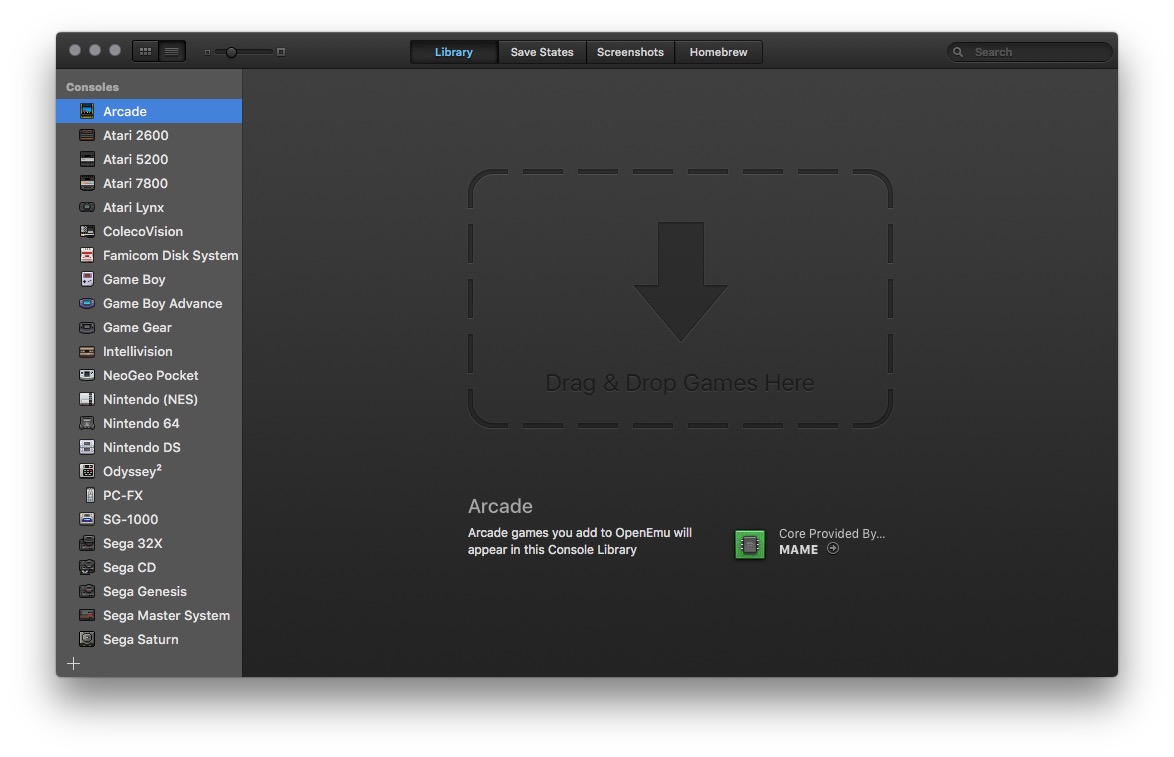
Task: Click the Sega Saturn console icon
Action: [87, 640]
